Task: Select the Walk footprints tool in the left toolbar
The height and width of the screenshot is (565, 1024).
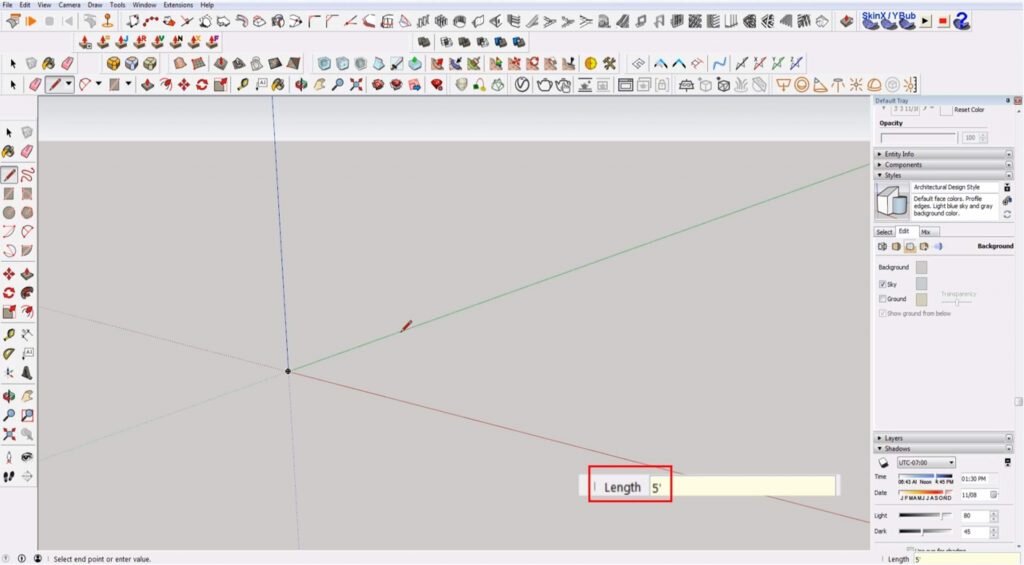Action: 9,476
